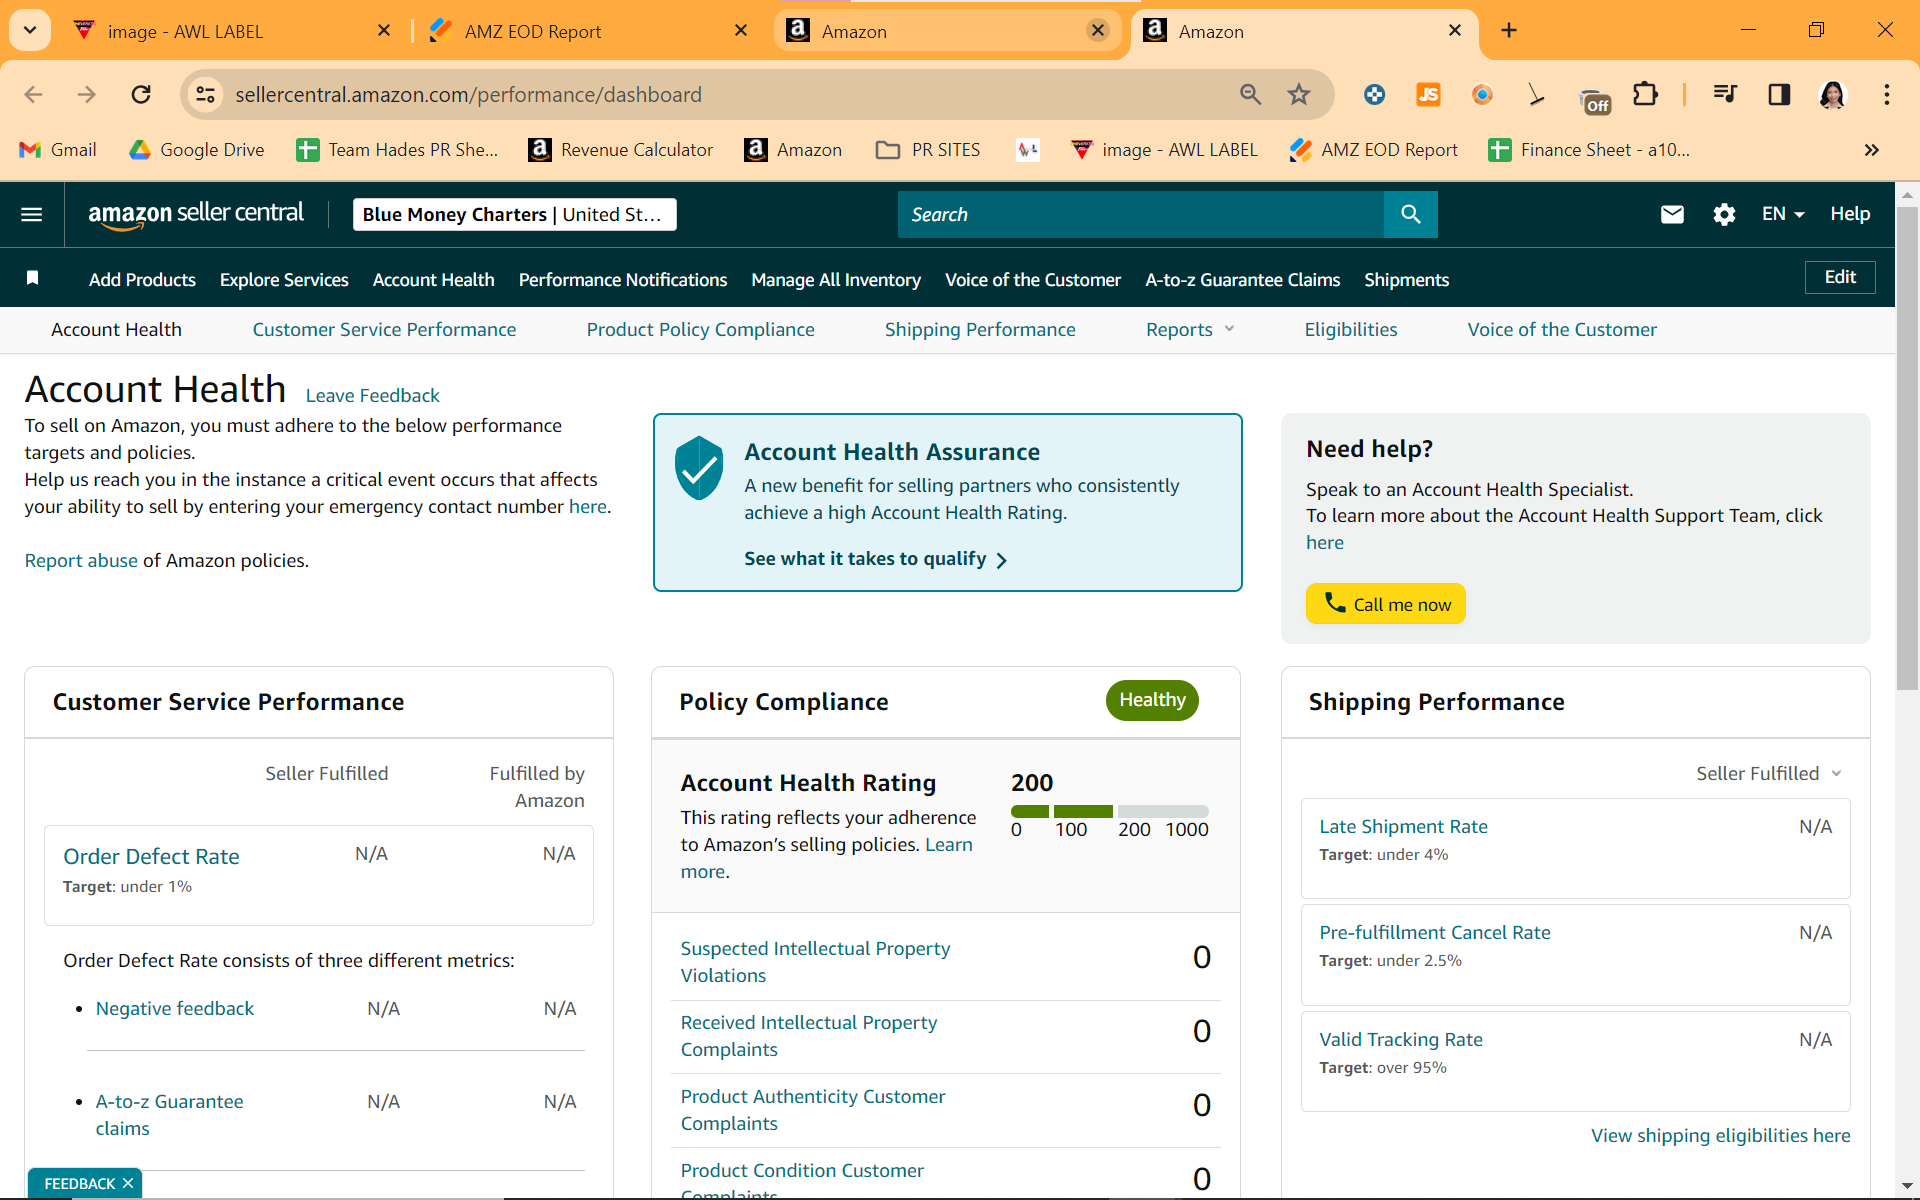Click the Help link in header

(1850, 214)
